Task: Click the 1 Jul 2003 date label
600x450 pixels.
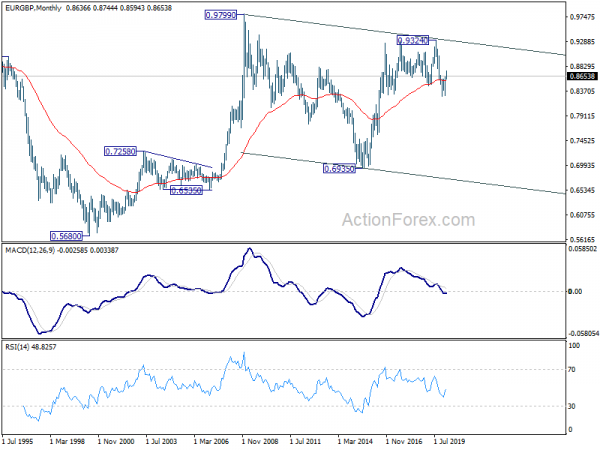Action: (x=161, y=441)
